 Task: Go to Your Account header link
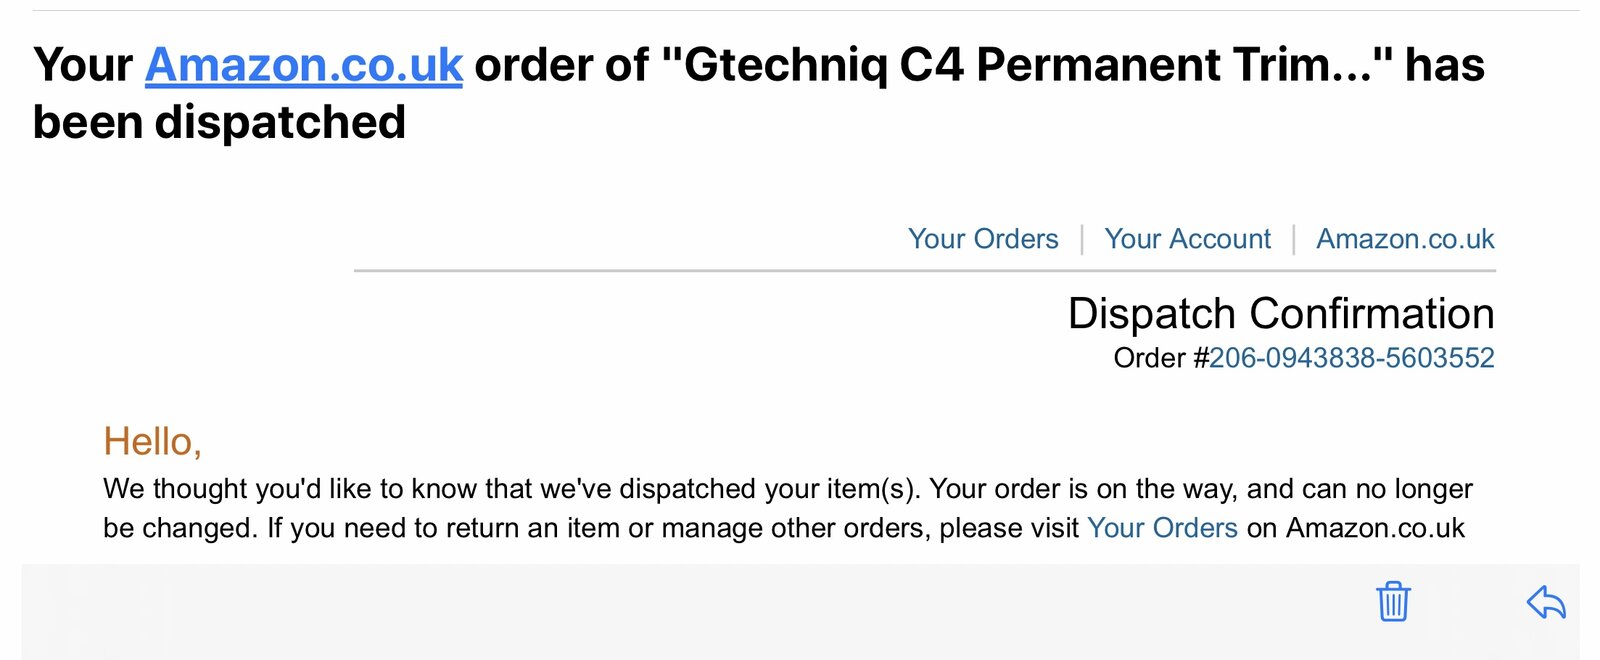click(1187, 239)
